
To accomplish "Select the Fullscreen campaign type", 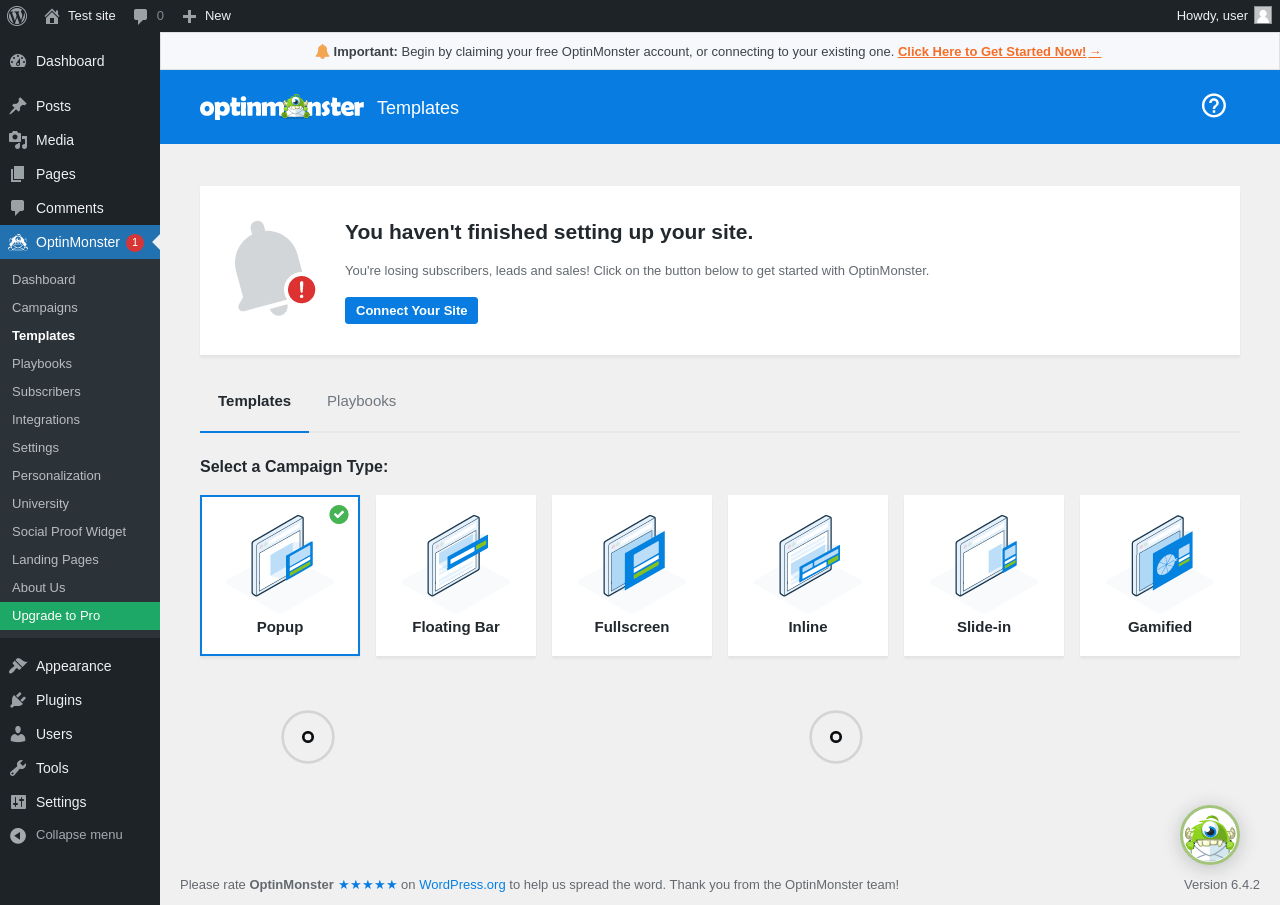I will tap(632, 575).
